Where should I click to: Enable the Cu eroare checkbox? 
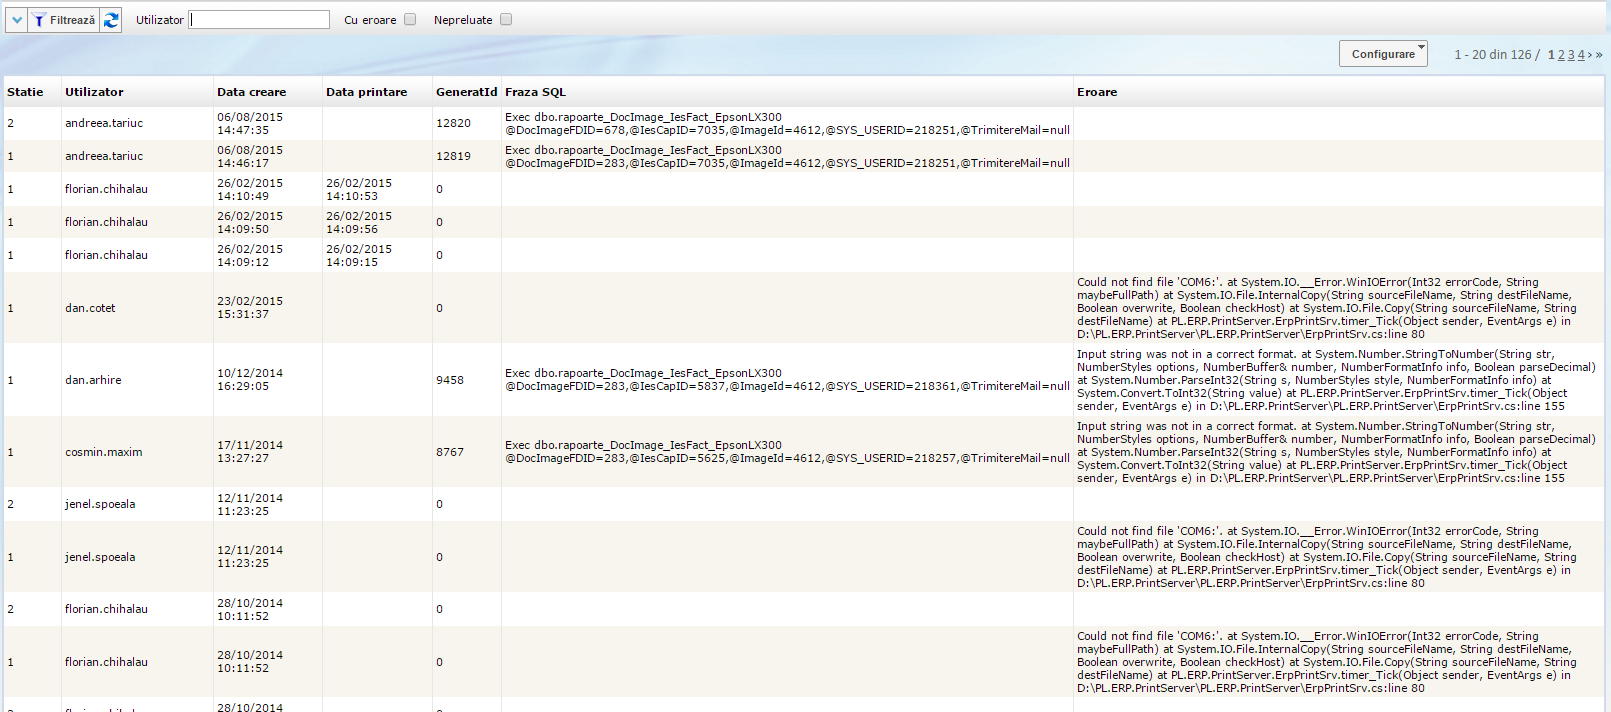coord(410,20)
